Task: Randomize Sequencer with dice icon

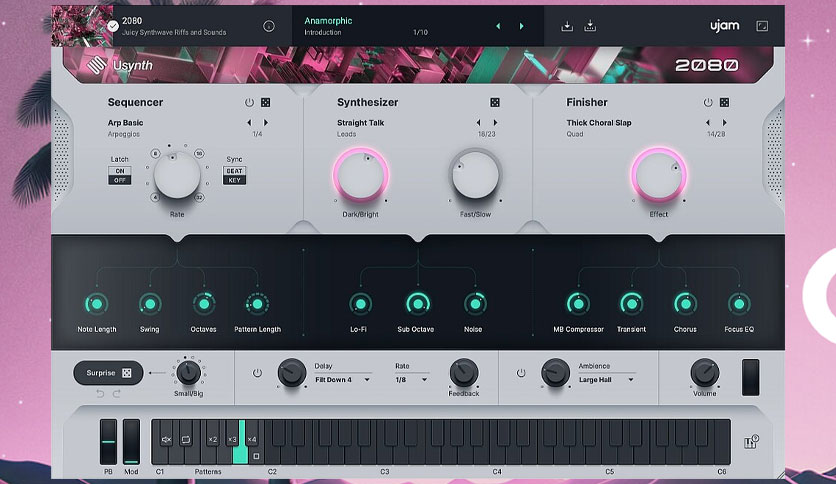Action: (x=266, y=102)
